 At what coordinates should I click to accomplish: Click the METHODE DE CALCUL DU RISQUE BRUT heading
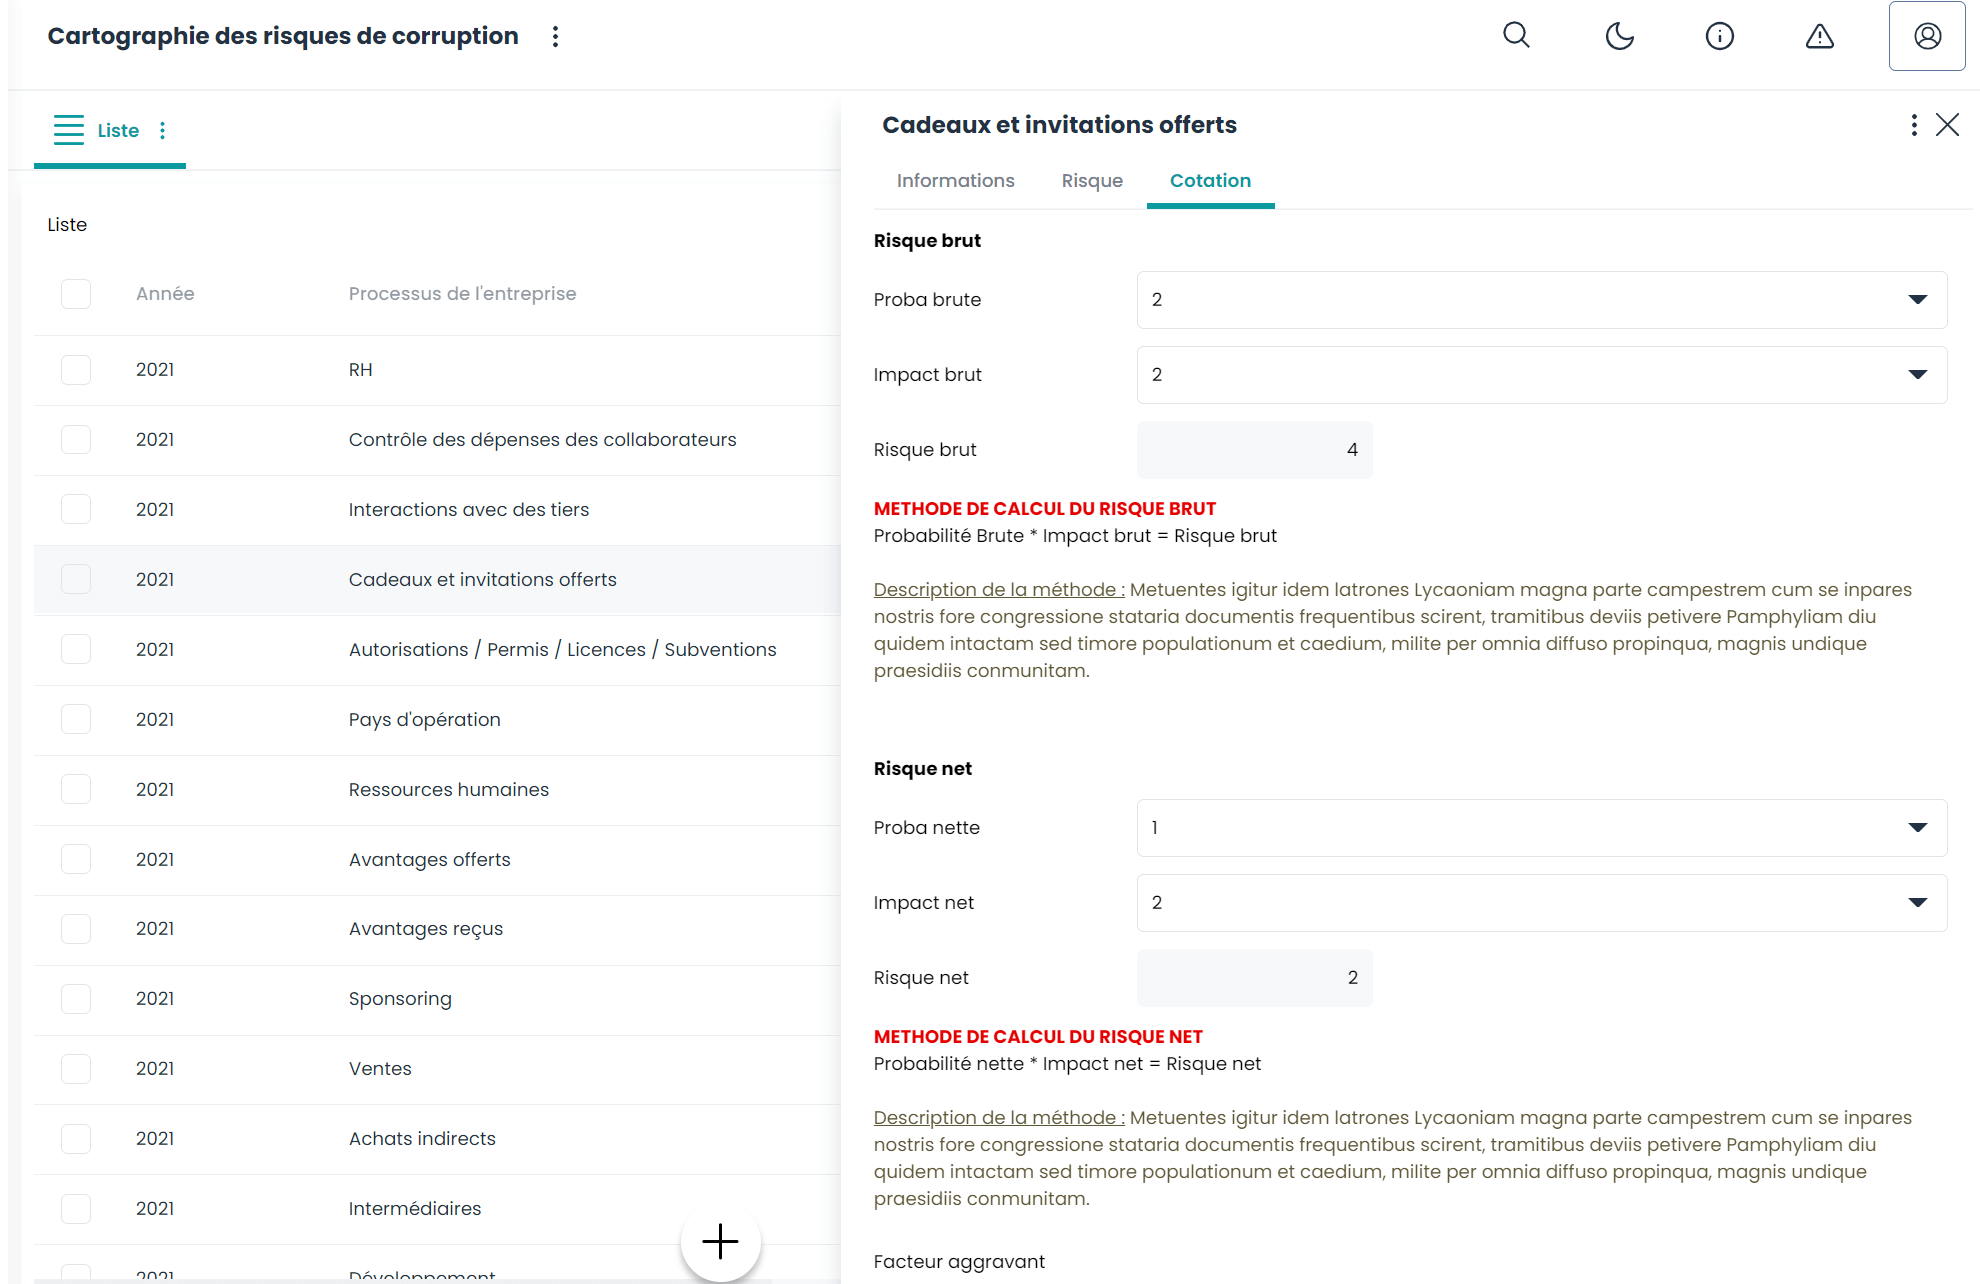point(1044,509)
